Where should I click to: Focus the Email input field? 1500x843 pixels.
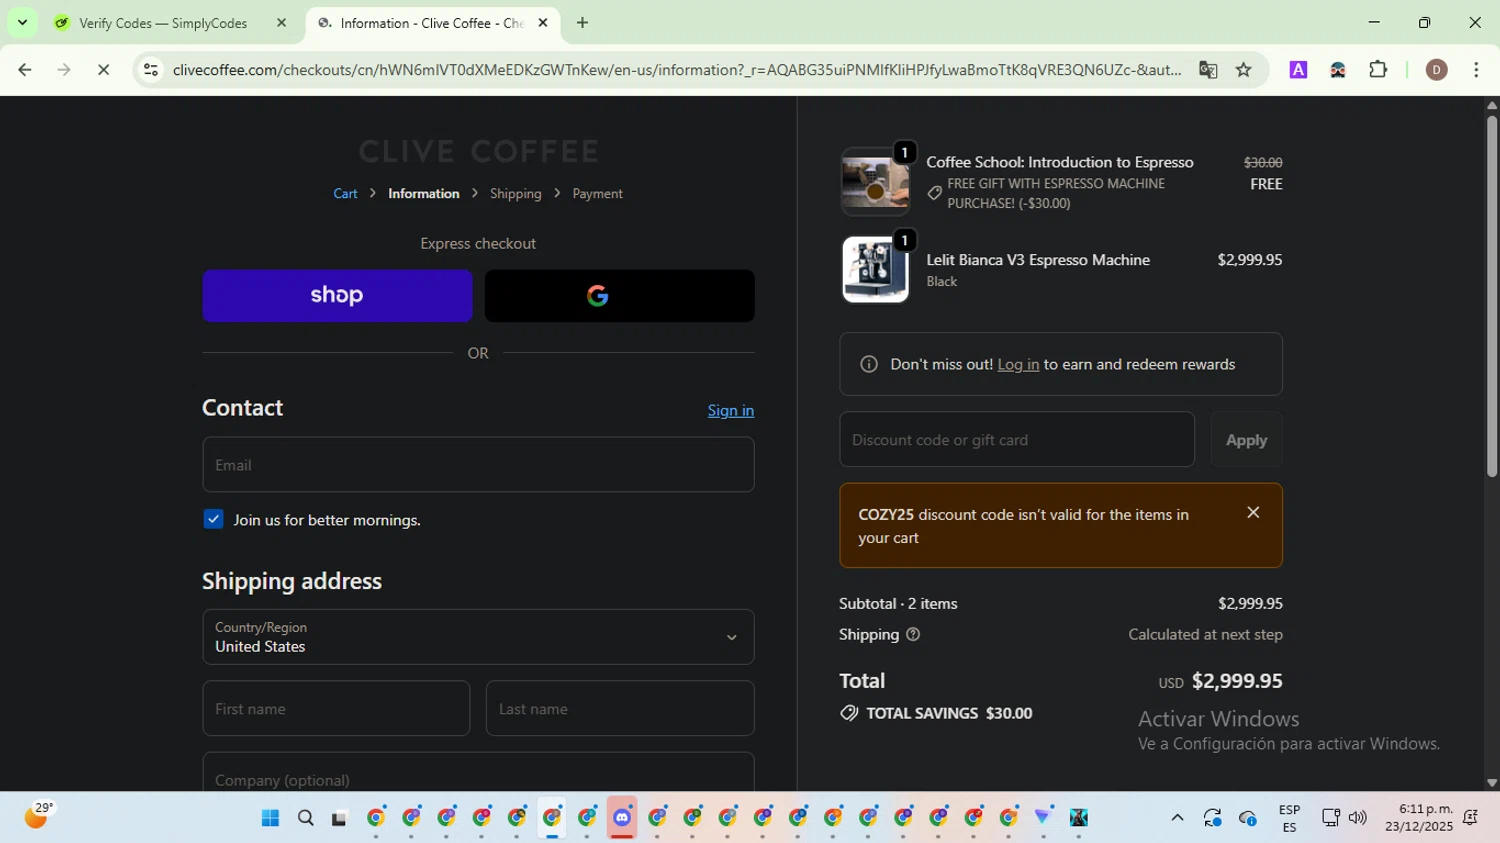478,464
